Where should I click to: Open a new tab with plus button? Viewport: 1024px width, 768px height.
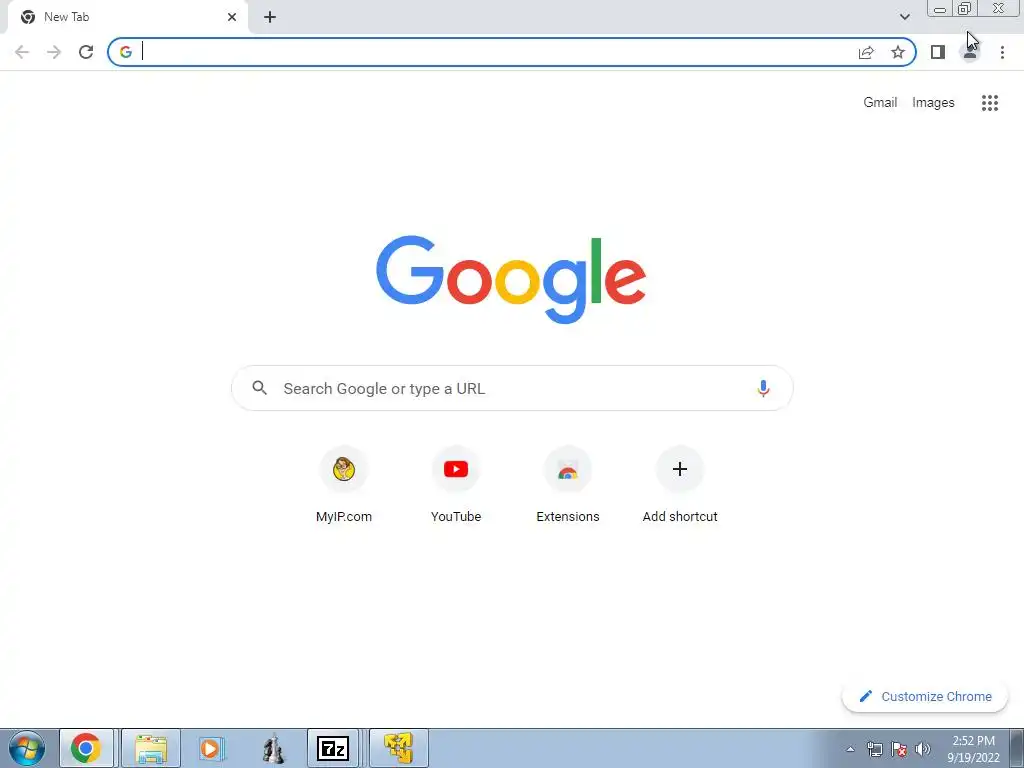[270, 17]
